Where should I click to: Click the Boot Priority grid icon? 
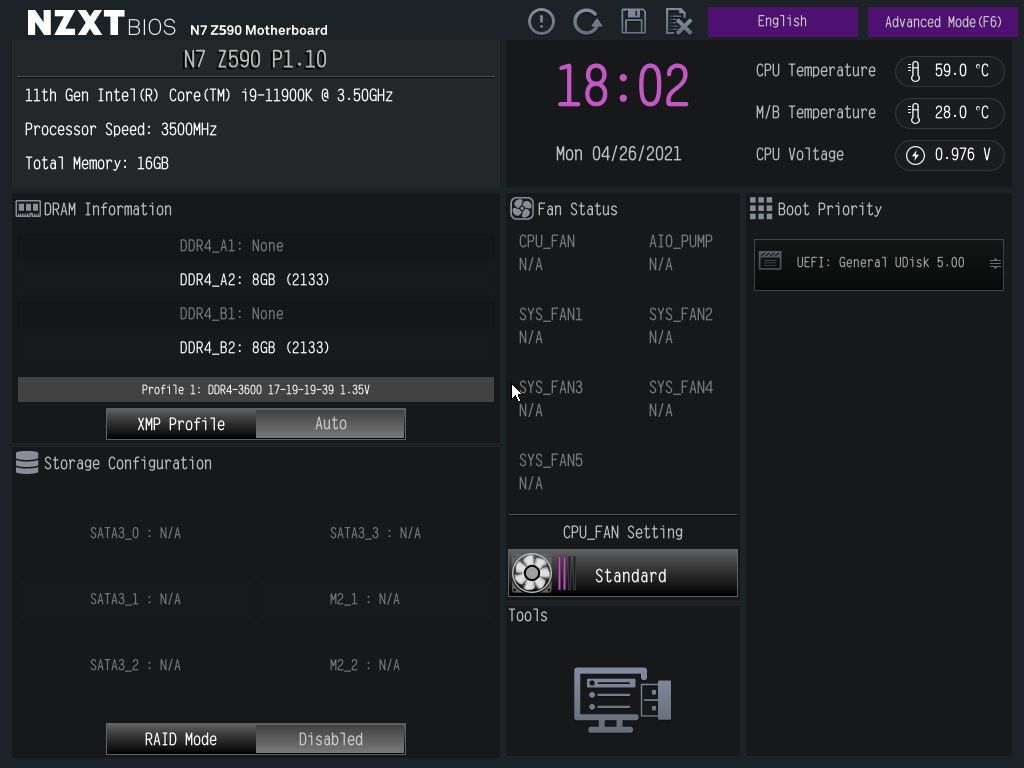coord(761,209)
